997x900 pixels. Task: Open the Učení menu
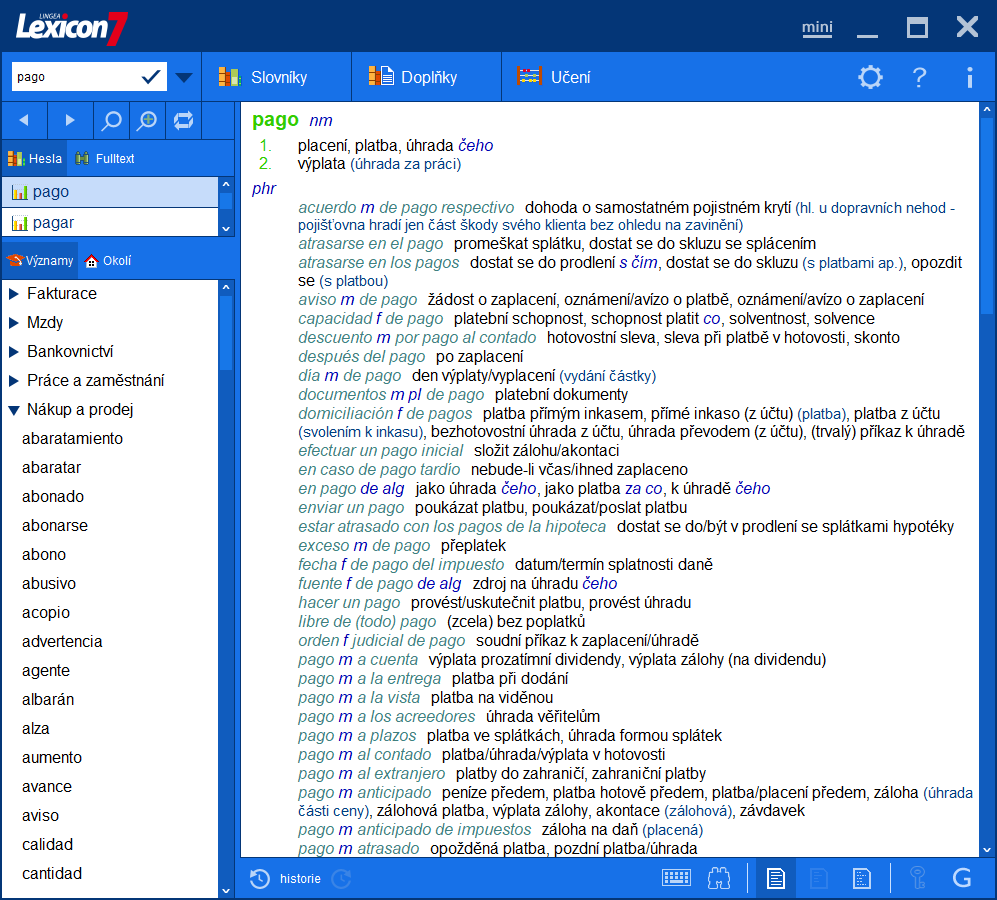(x=554, y=77)
